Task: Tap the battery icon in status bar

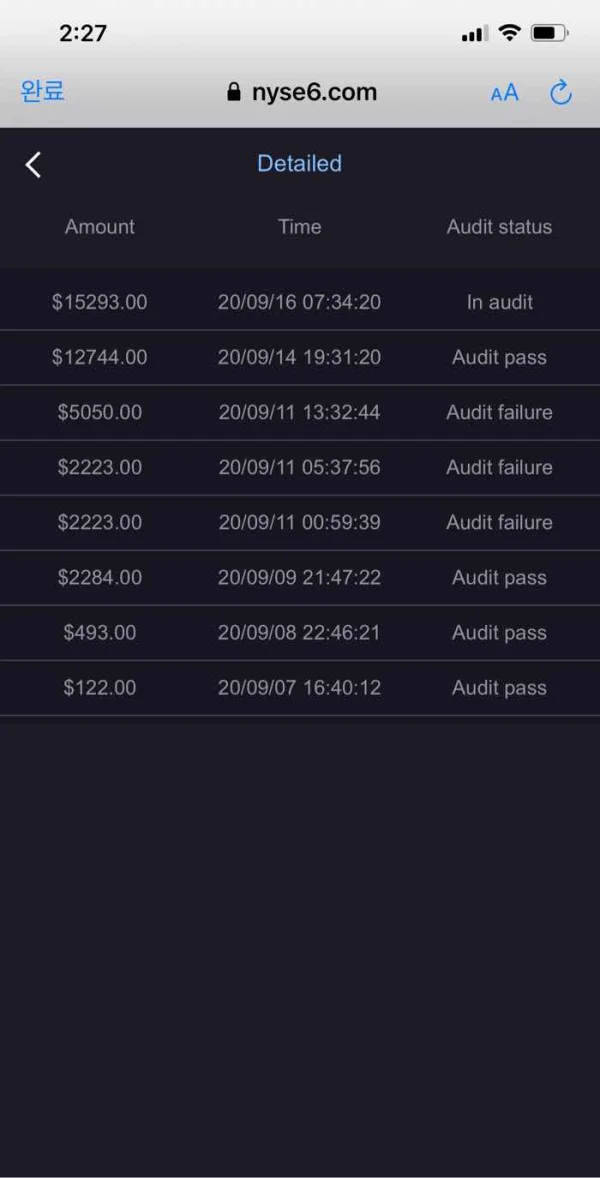Action: (549, 33)
